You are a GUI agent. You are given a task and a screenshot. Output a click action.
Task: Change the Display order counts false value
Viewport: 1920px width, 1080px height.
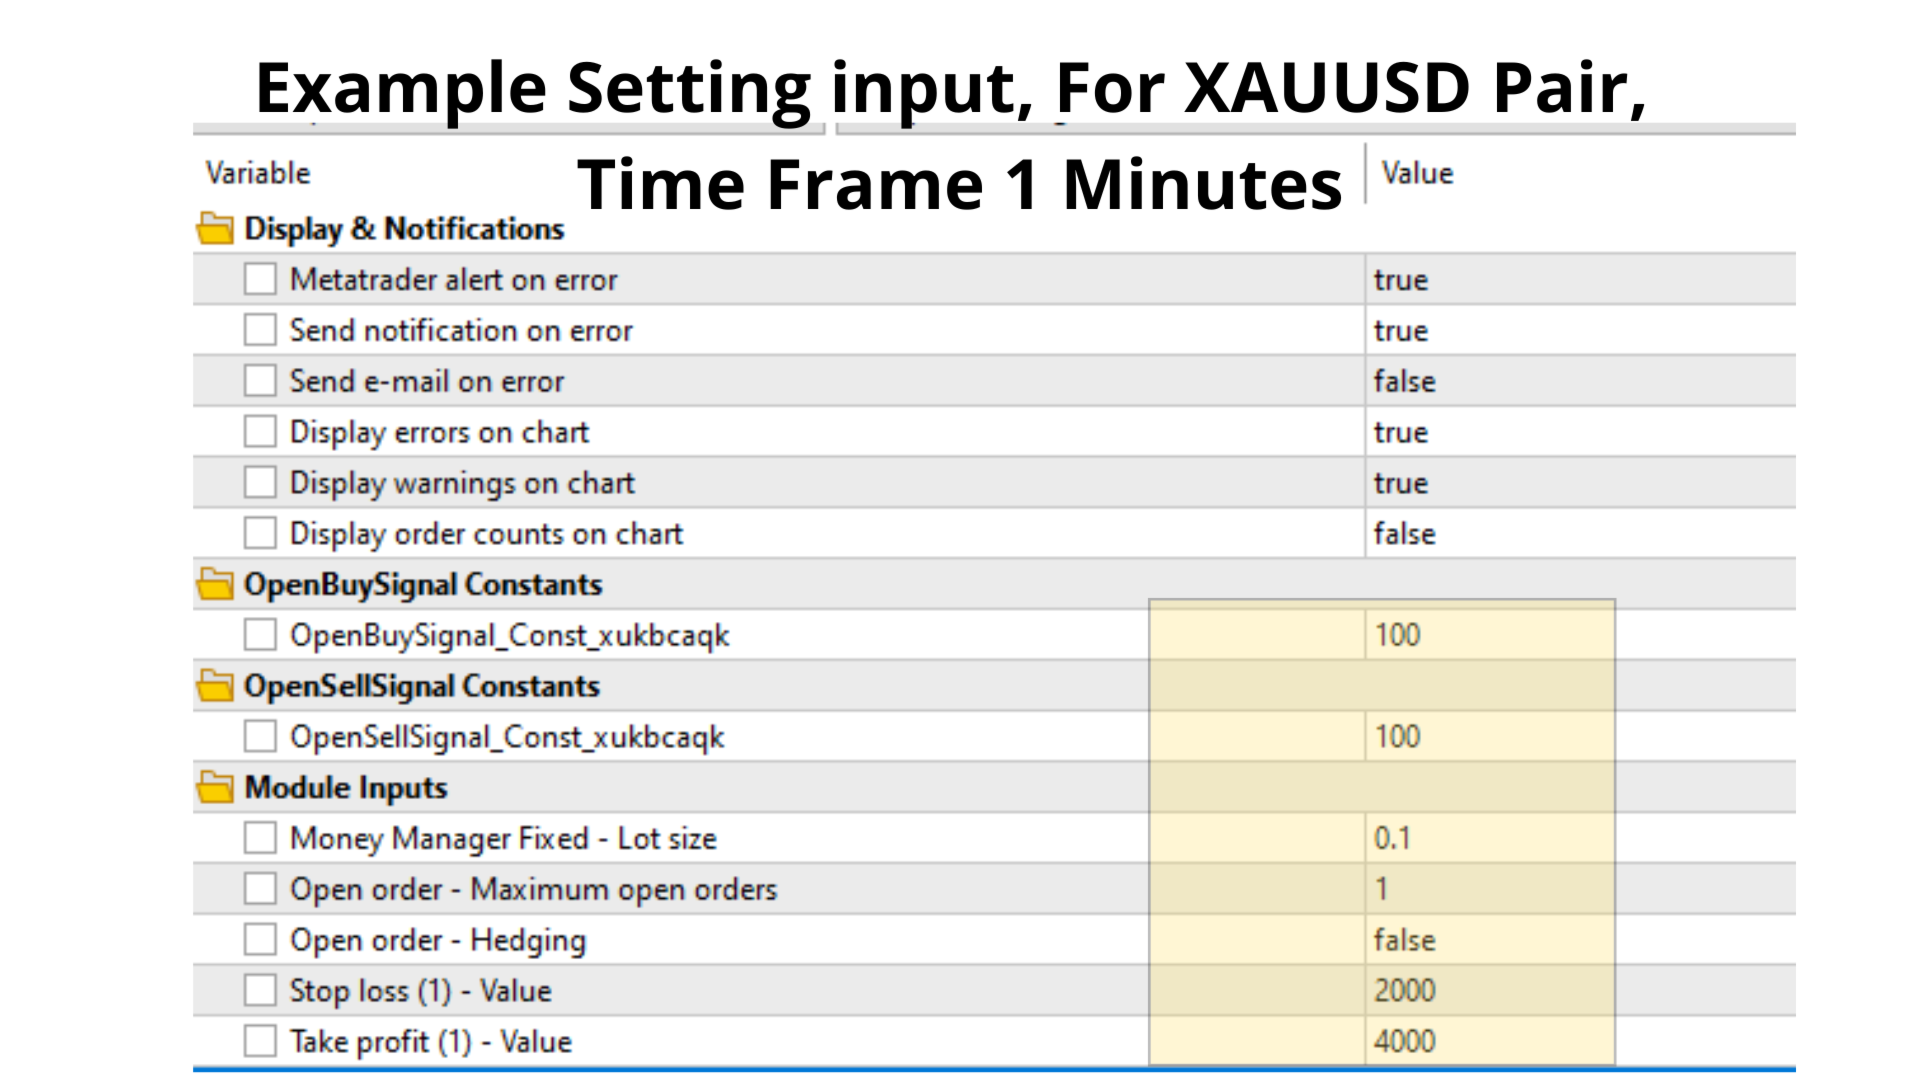click(1580, 534)
